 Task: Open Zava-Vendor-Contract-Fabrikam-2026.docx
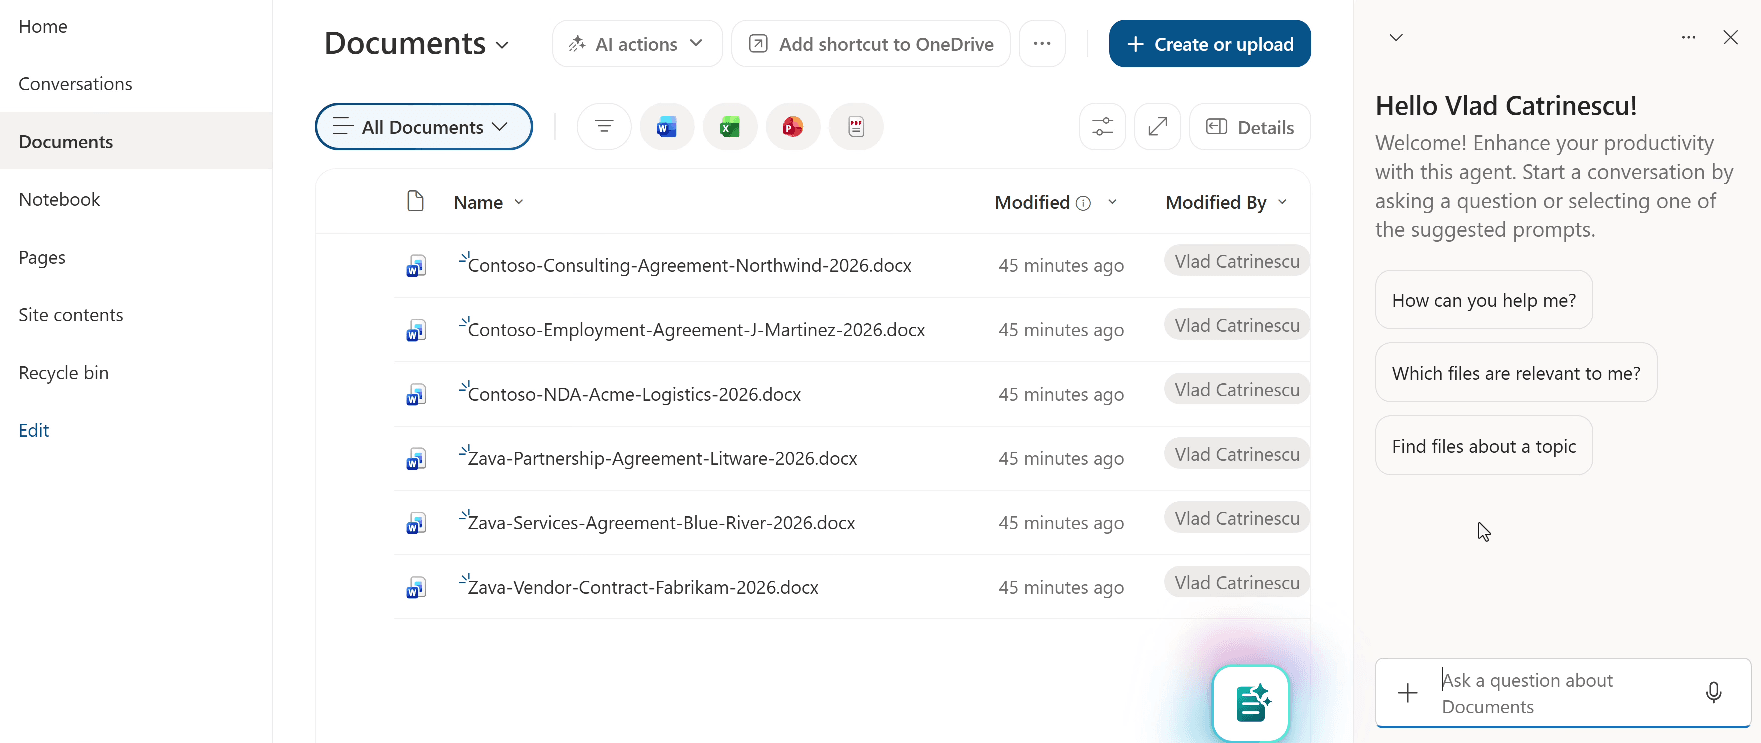coord(643,588)
